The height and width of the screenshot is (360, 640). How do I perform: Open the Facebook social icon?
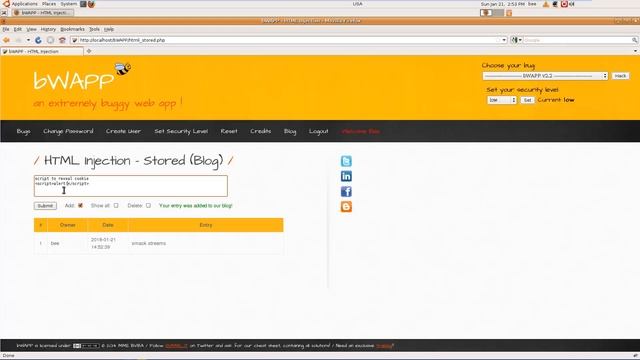click(x=346, y=191)
